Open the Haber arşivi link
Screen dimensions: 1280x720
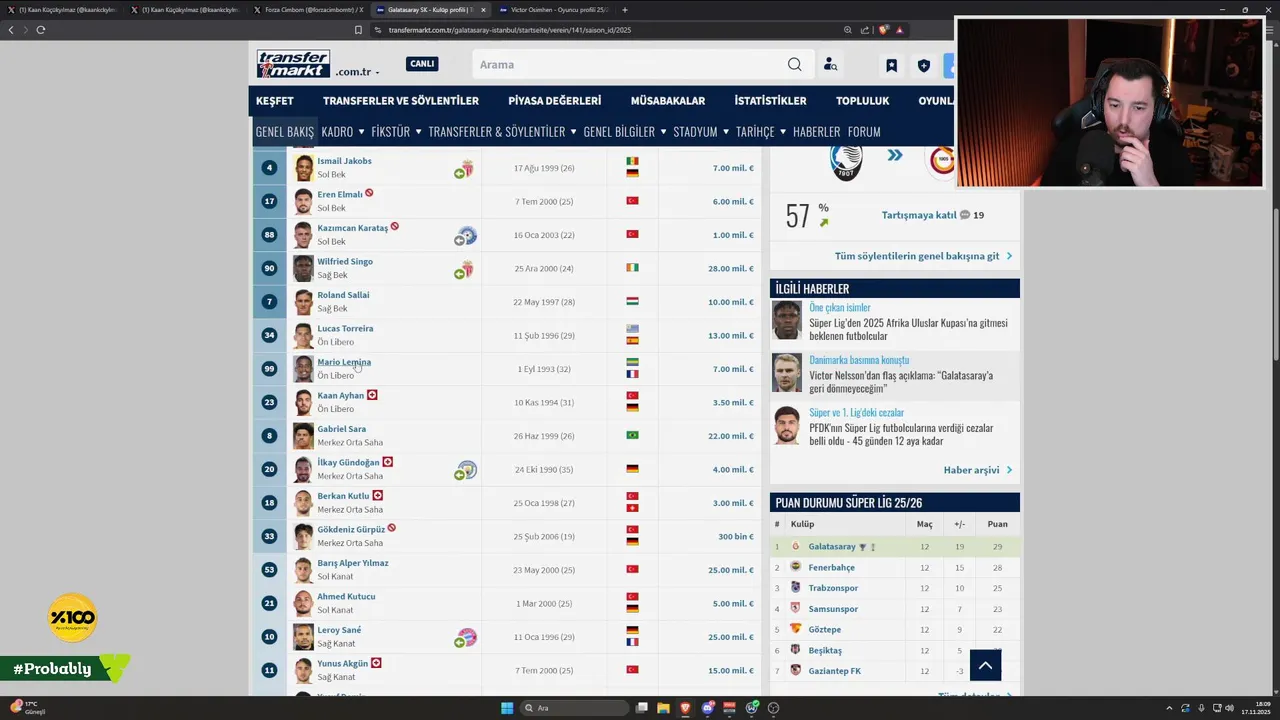click(971, 470)
